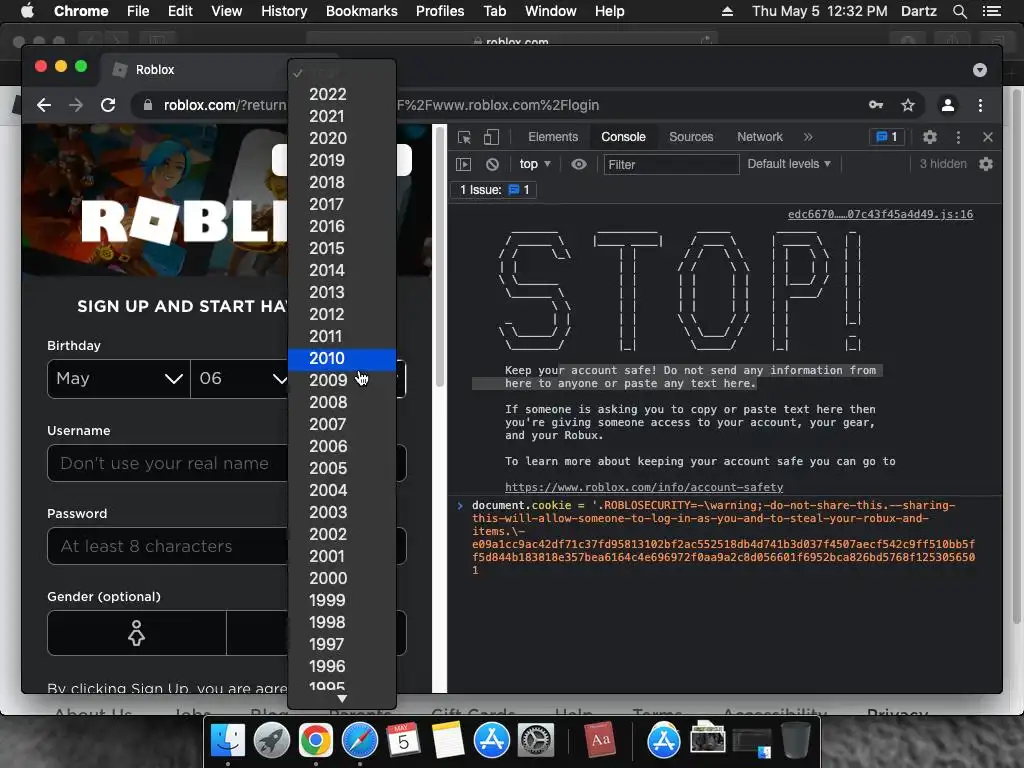Switch to the Elements tab

[x=553, y=137]
